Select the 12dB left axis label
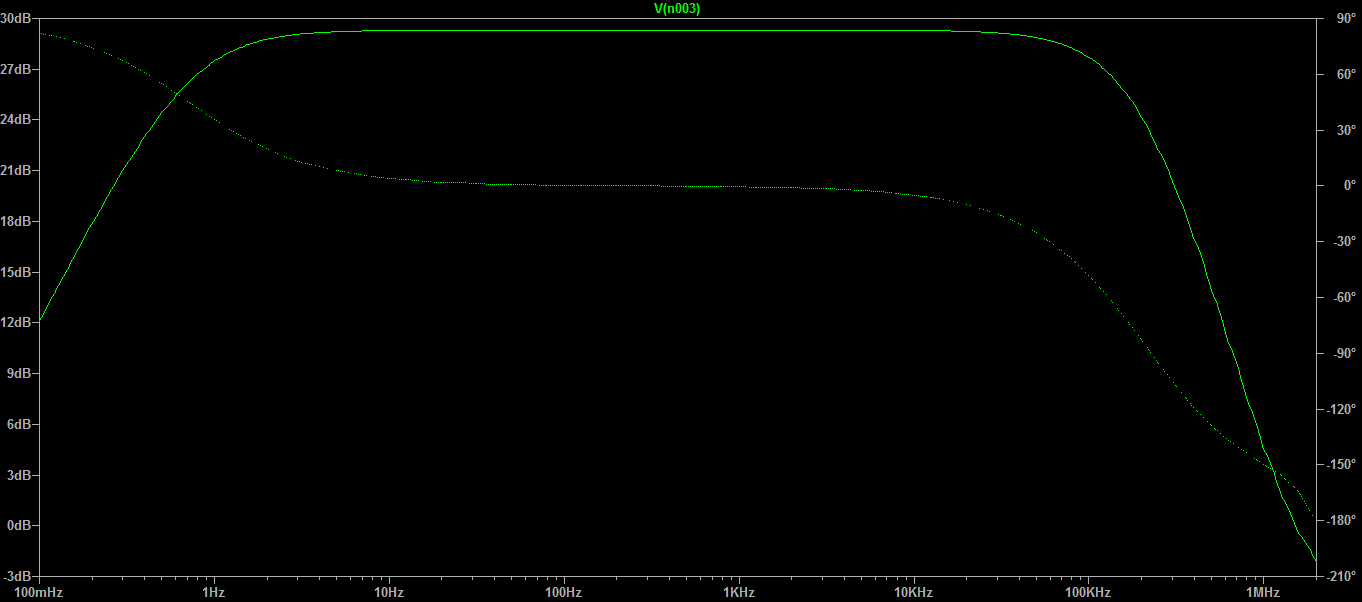The image size is (1362, 602). pyautogui.click(x=15, y=323)
